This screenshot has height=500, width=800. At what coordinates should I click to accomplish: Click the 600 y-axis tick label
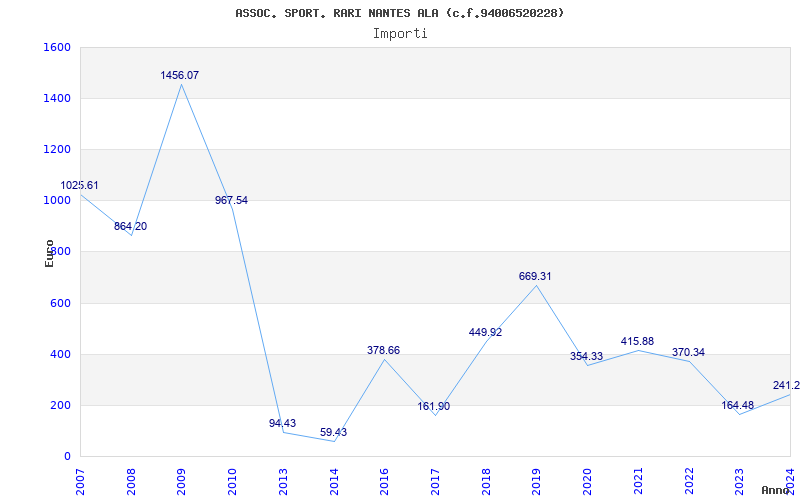point(60,303)
